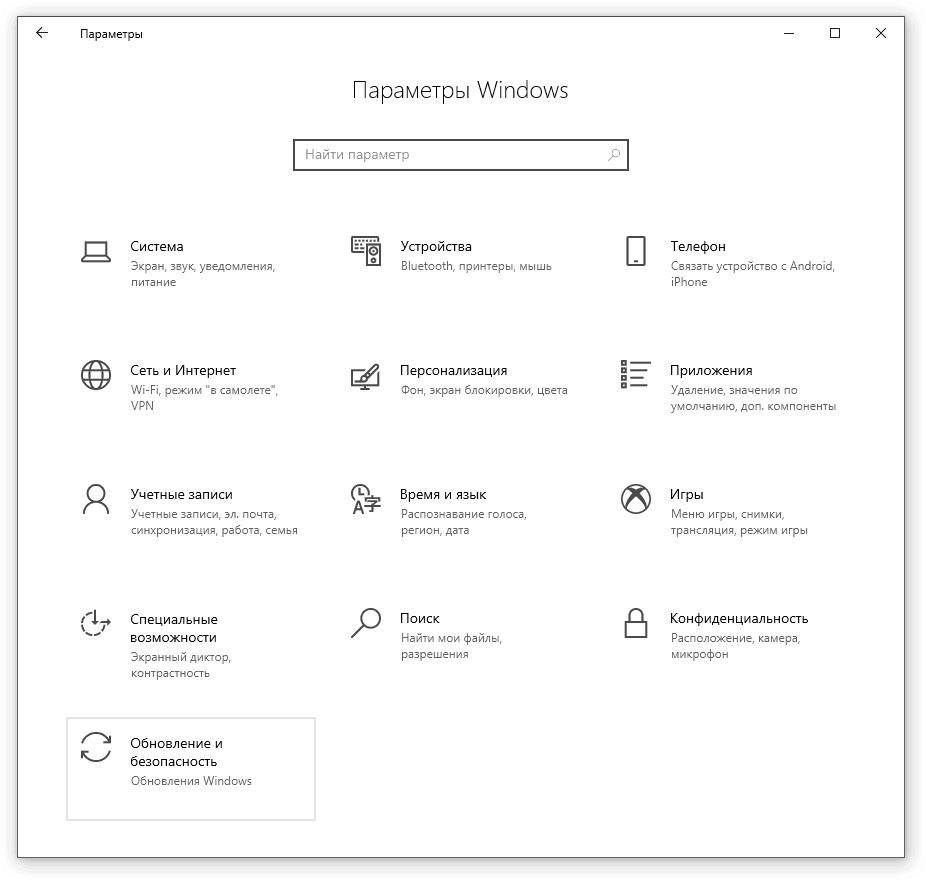Open the Конфиденциальность settings title
The width and height of the screenshot is (926, 880).
tap(739, 618)
